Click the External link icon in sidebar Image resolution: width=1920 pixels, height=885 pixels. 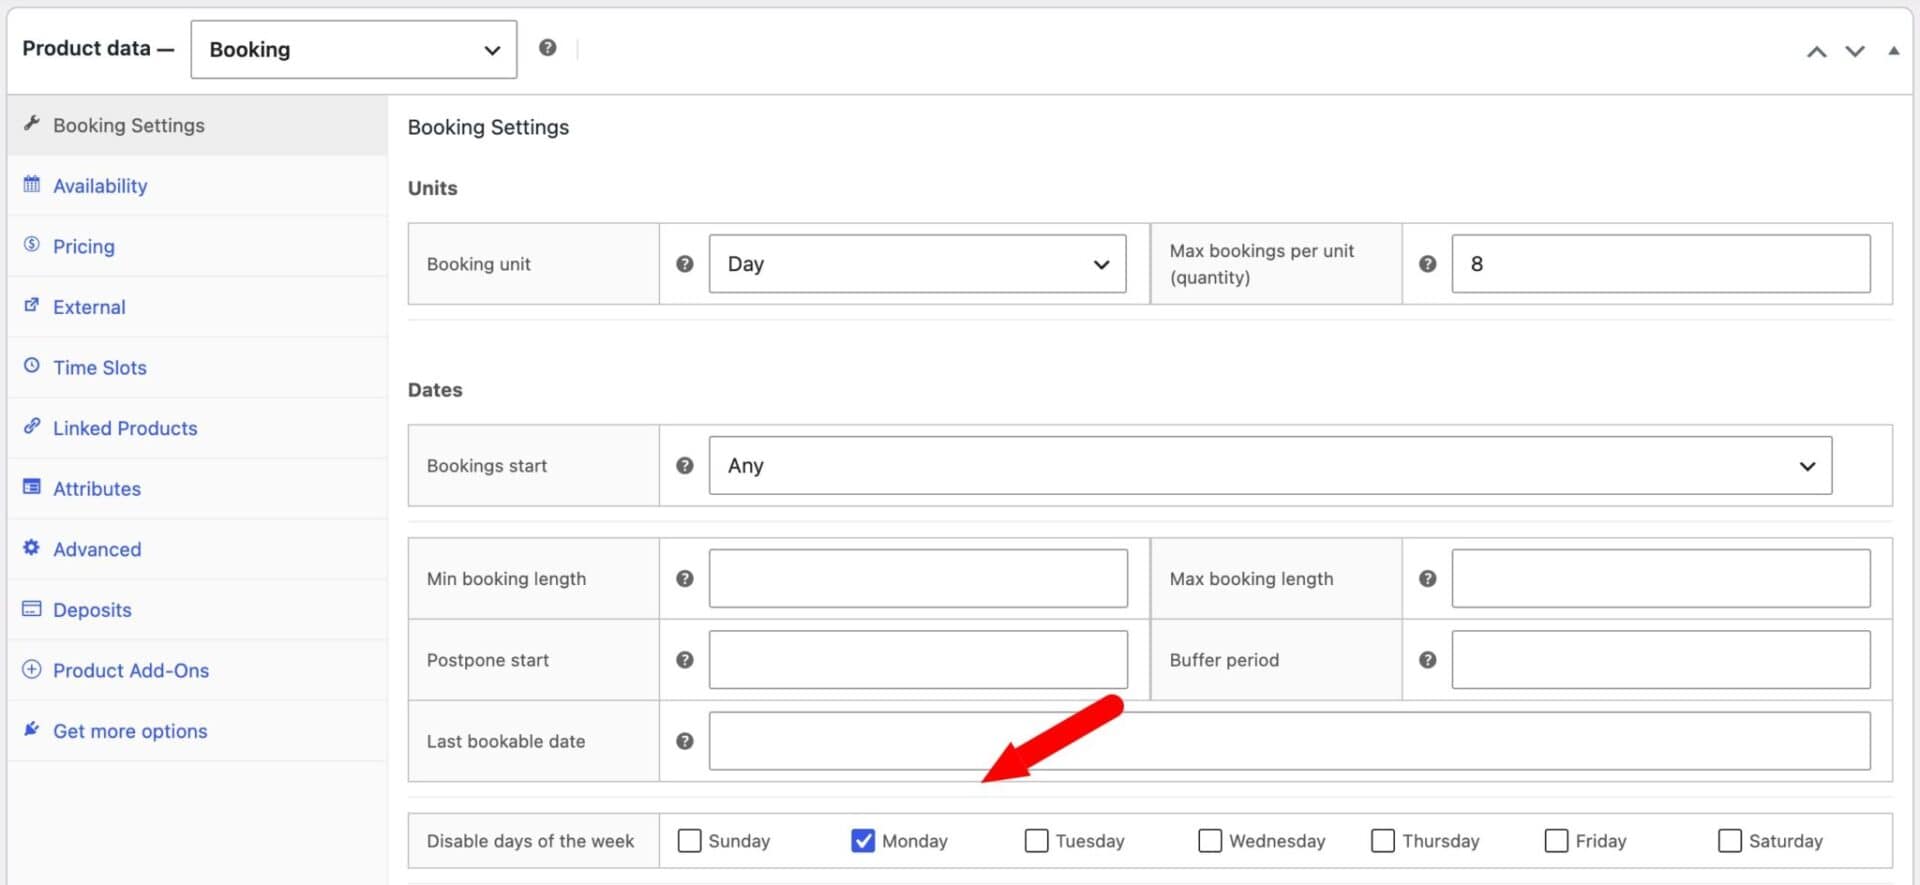point(32,305)
